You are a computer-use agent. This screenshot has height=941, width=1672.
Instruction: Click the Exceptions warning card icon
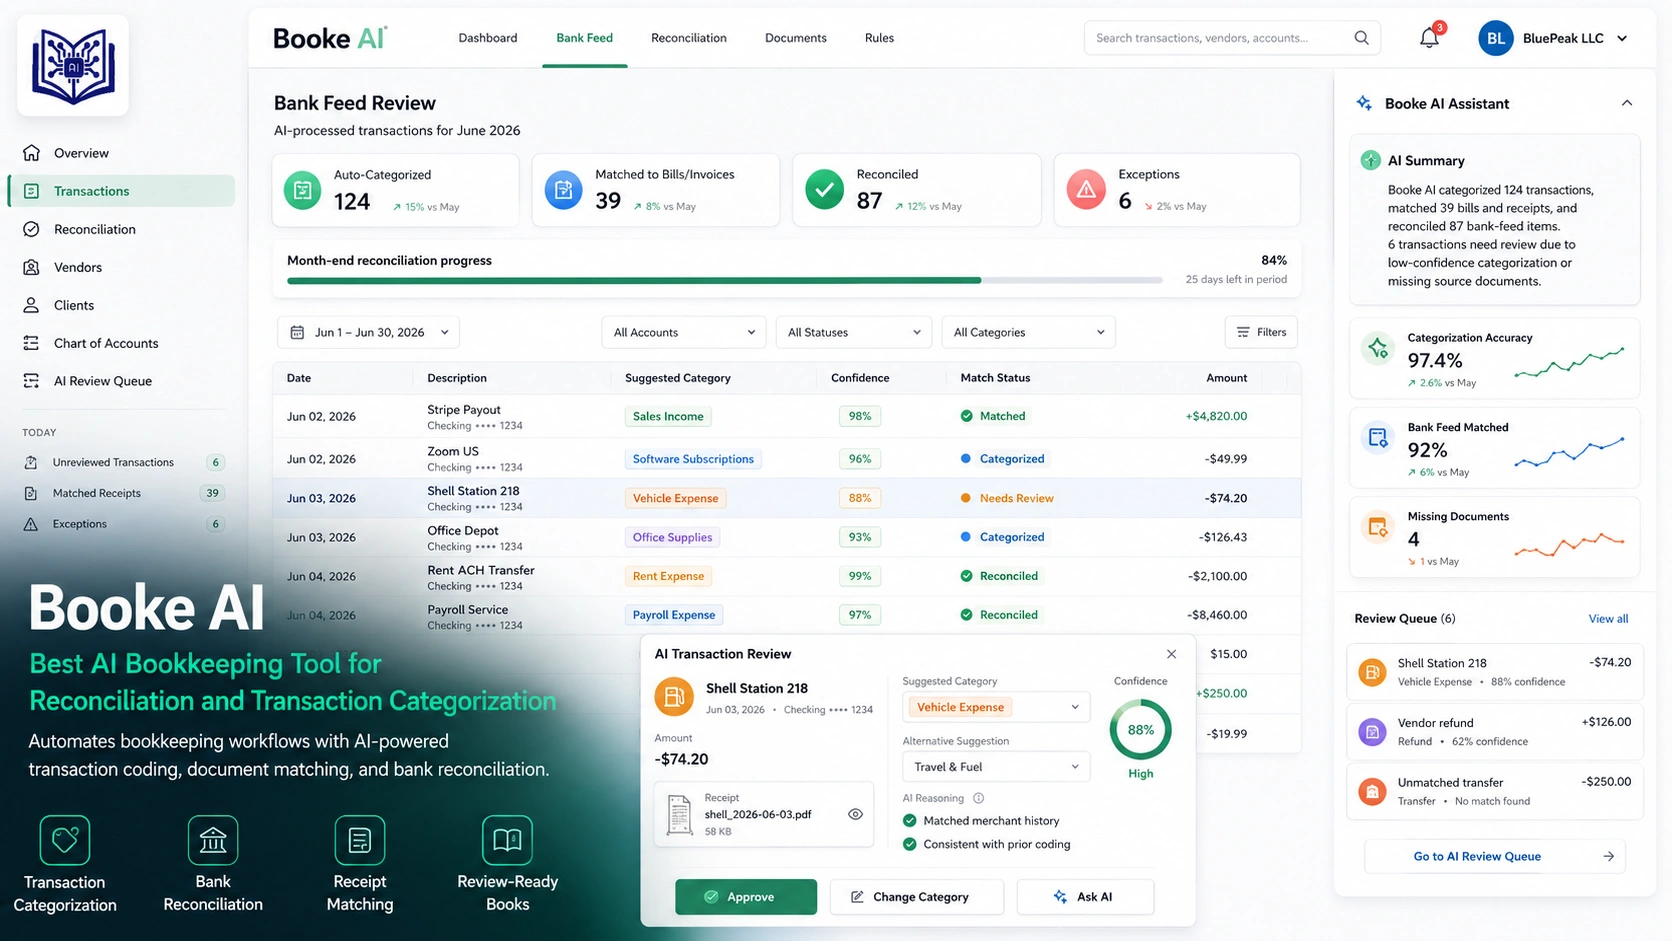1086,190
